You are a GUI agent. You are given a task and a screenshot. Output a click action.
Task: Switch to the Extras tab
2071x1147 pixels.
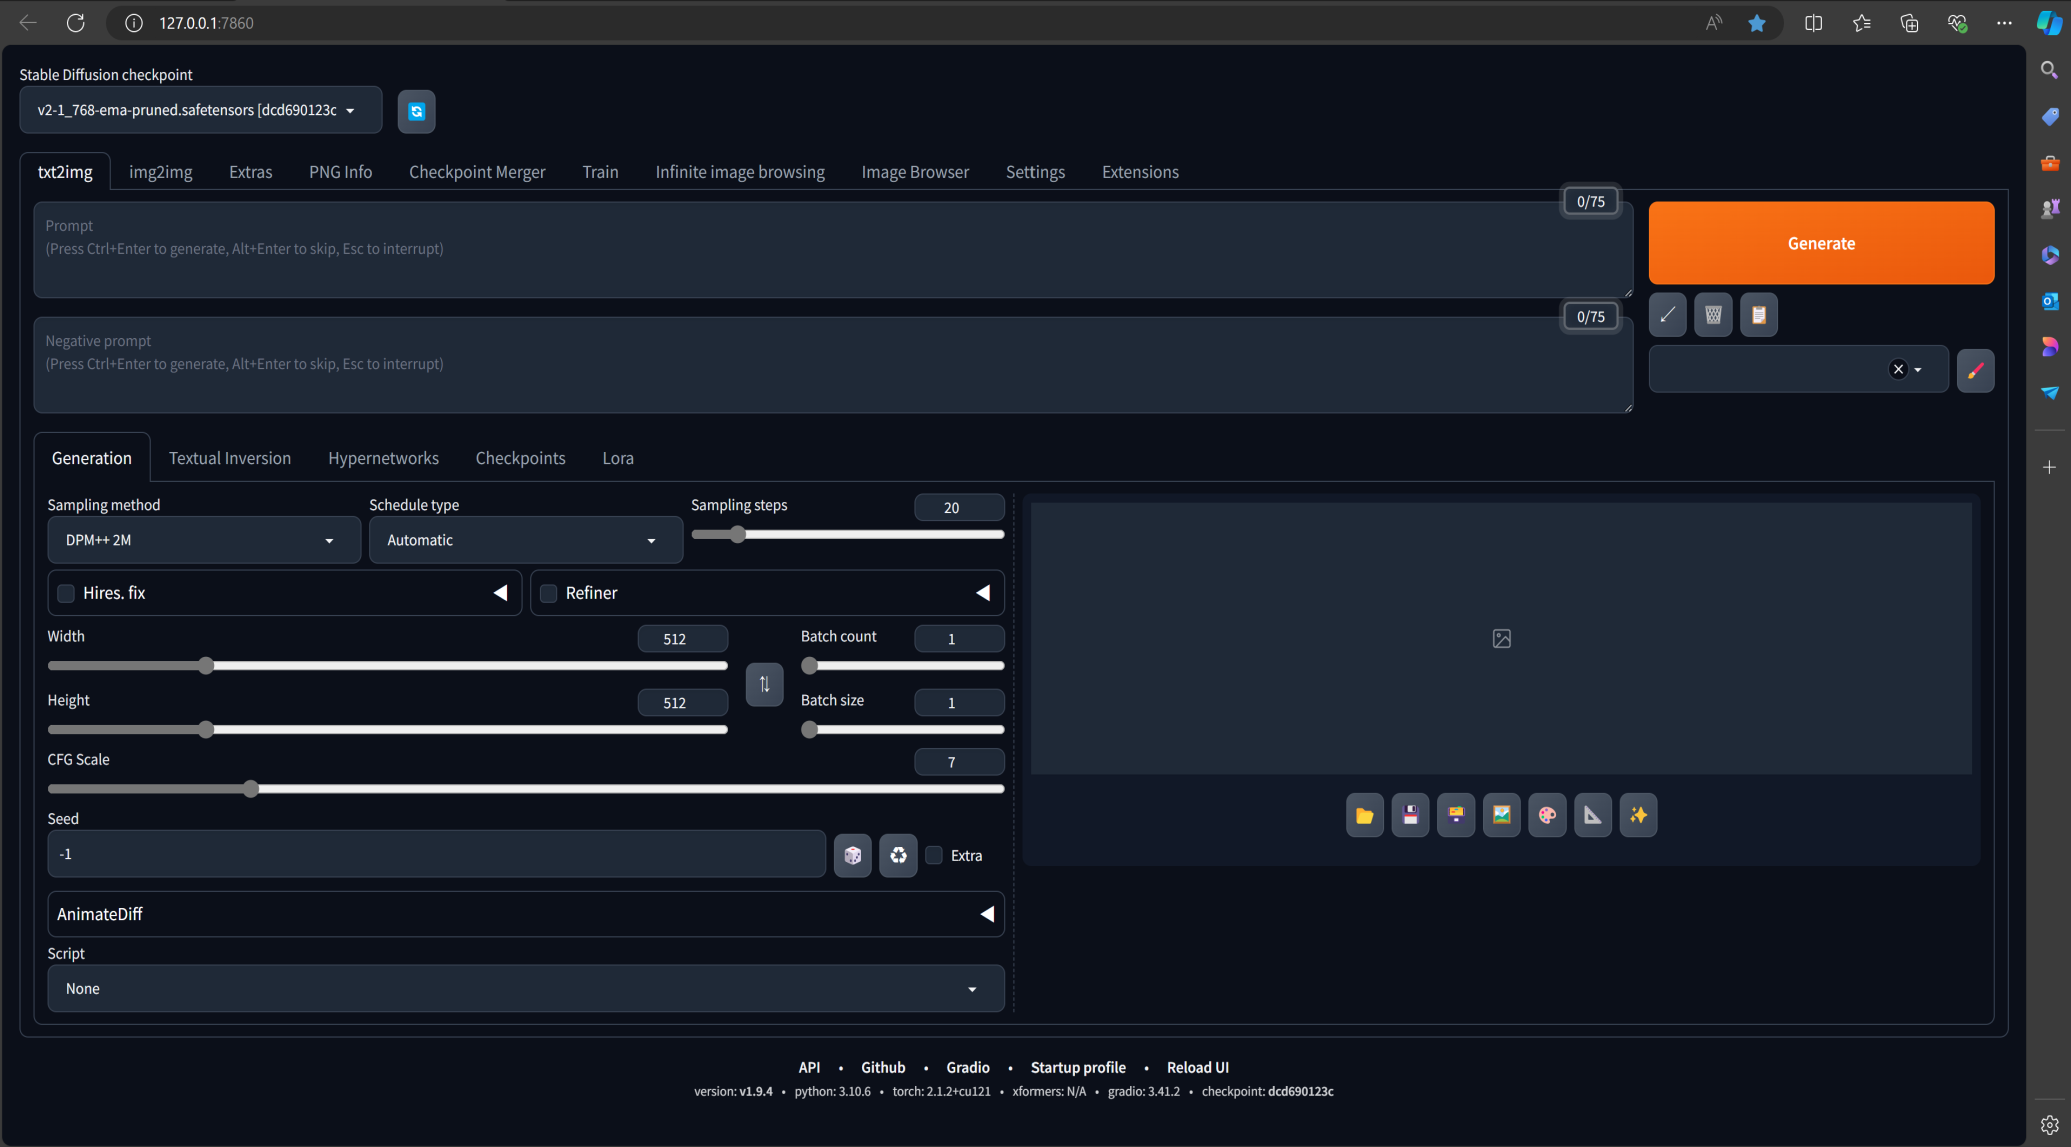[251, 172]
